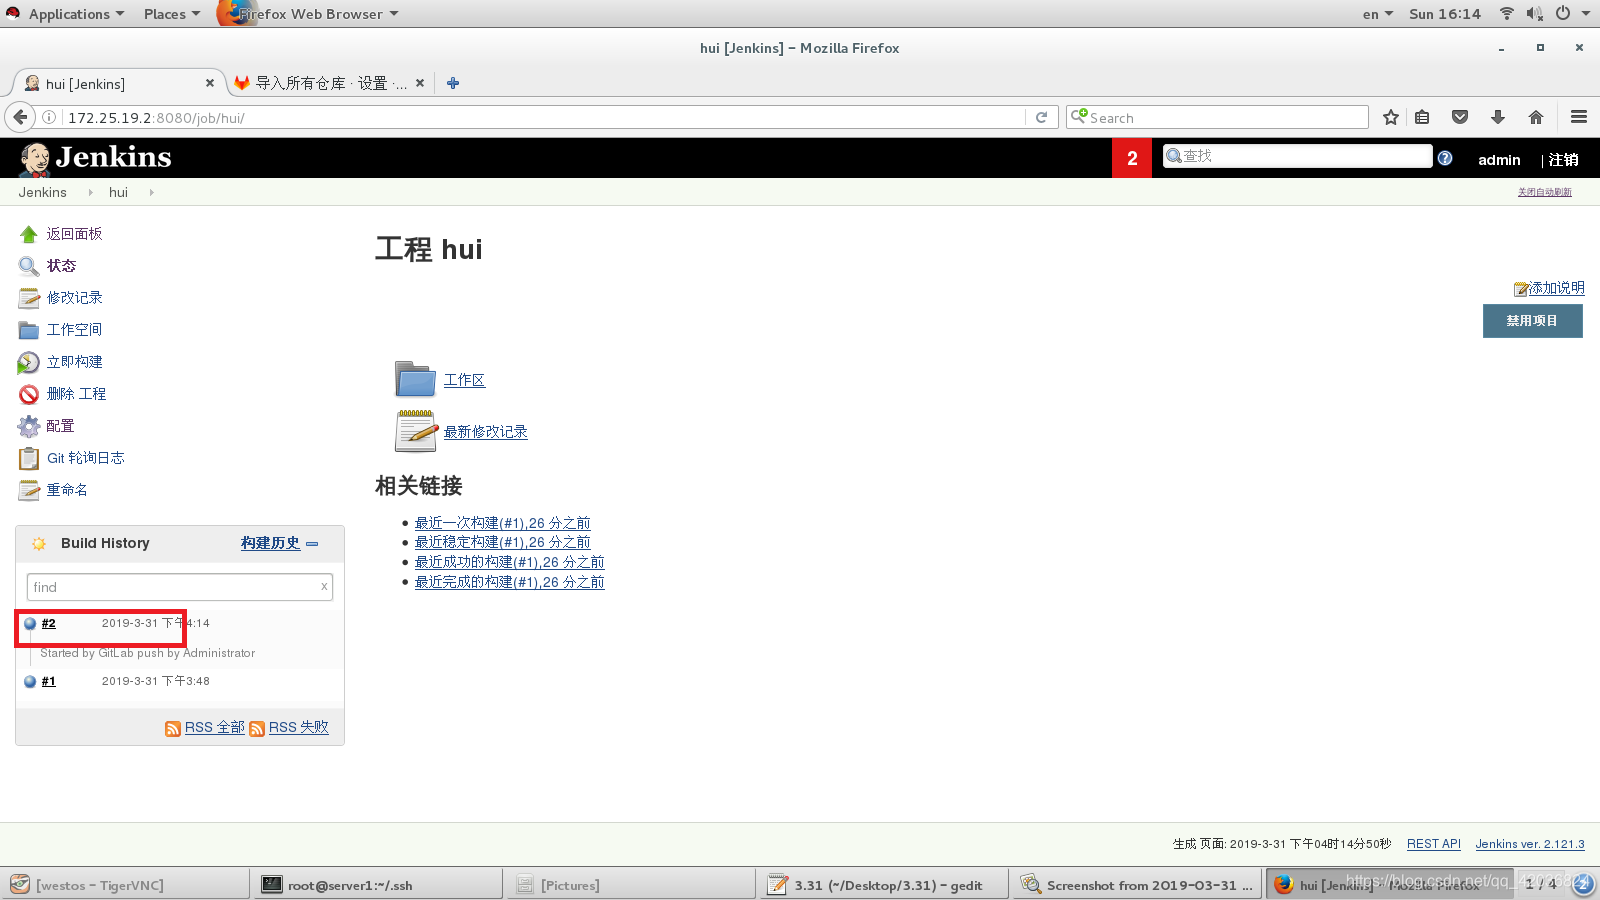Click the Jenkins 查找 search box
1600x900 pixels.
click(1297, 156)
